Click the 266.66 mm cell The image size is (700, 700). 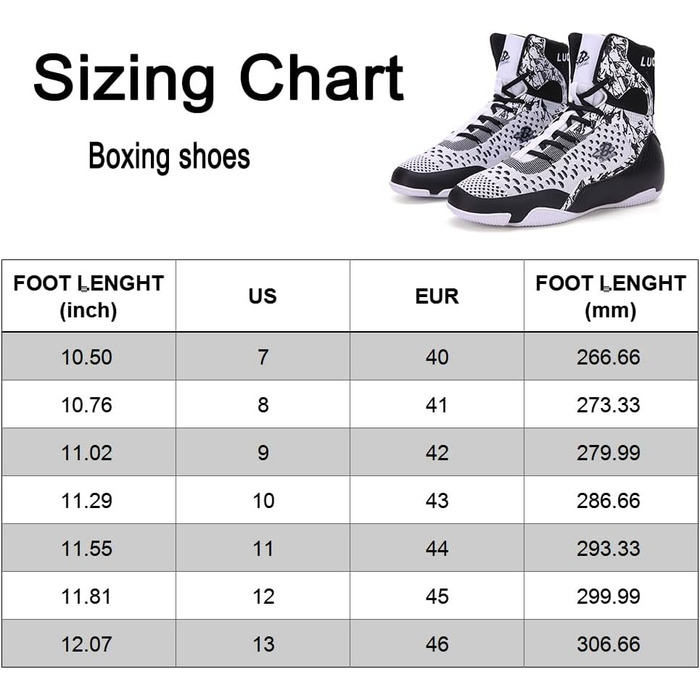click(x=610, y=356)
